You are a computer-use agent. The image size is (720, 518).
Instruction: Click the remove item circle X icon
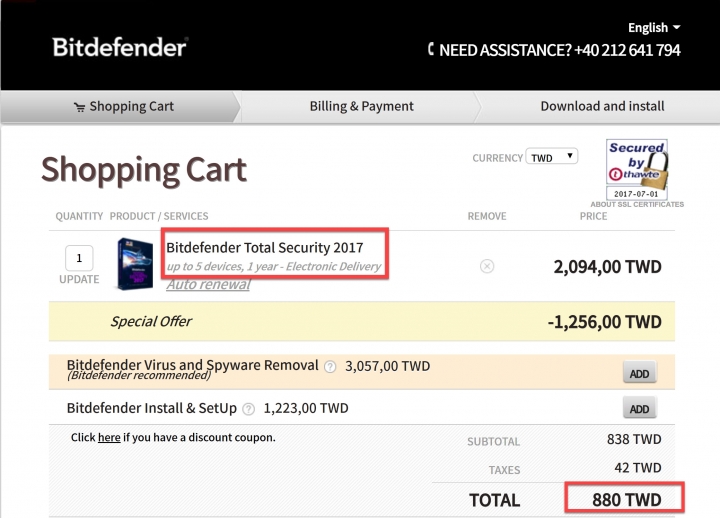pyautogui.click(x=487, y=266)
